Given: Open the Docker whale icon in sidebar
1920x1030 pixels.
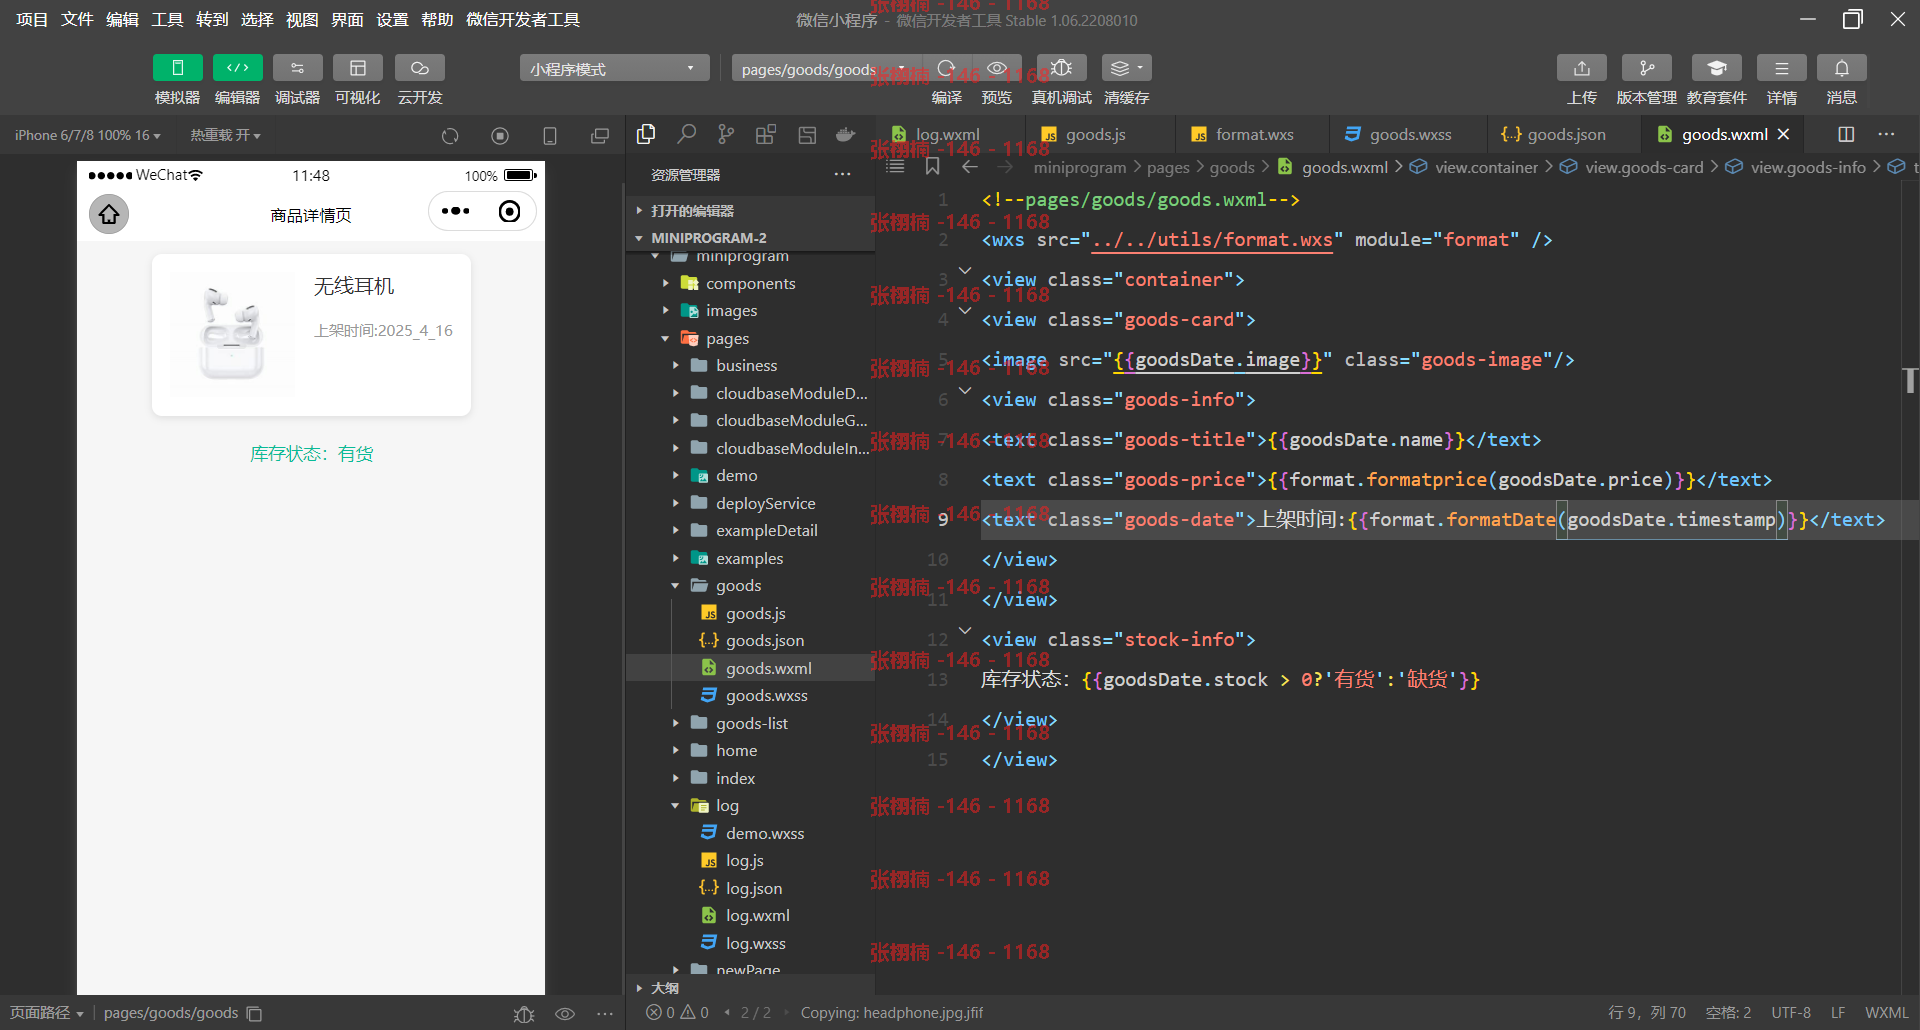Looking at the screenshot, I should point(846,134).
